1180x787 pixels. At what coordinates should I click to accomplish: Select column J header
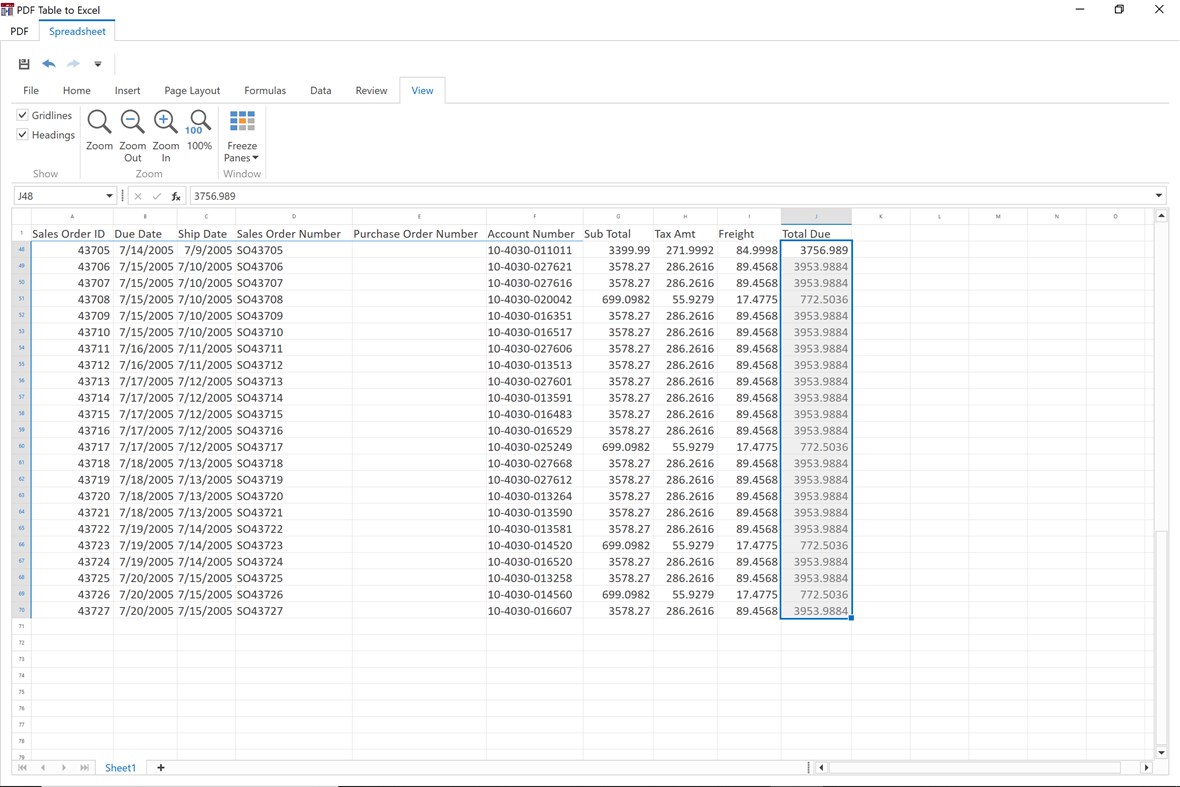(816, 216)
